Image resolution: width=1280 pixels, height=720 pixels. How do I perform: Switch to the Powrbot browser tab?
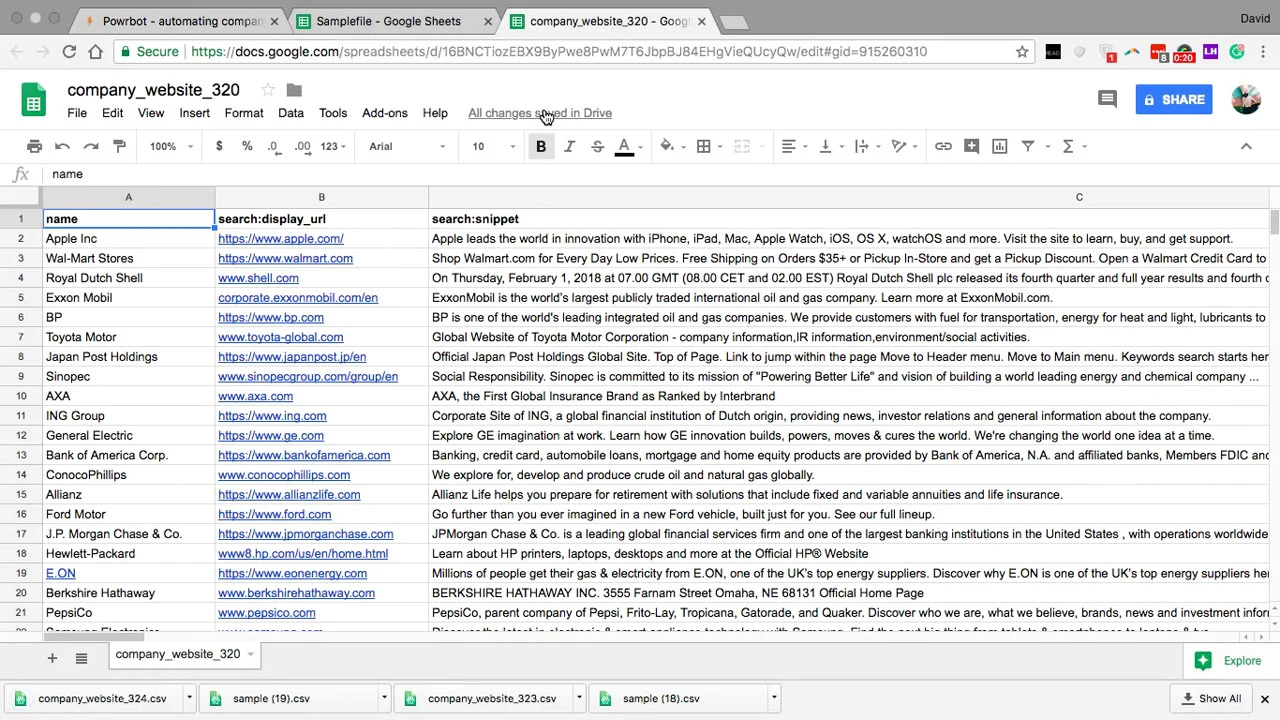tap(184, 21)
